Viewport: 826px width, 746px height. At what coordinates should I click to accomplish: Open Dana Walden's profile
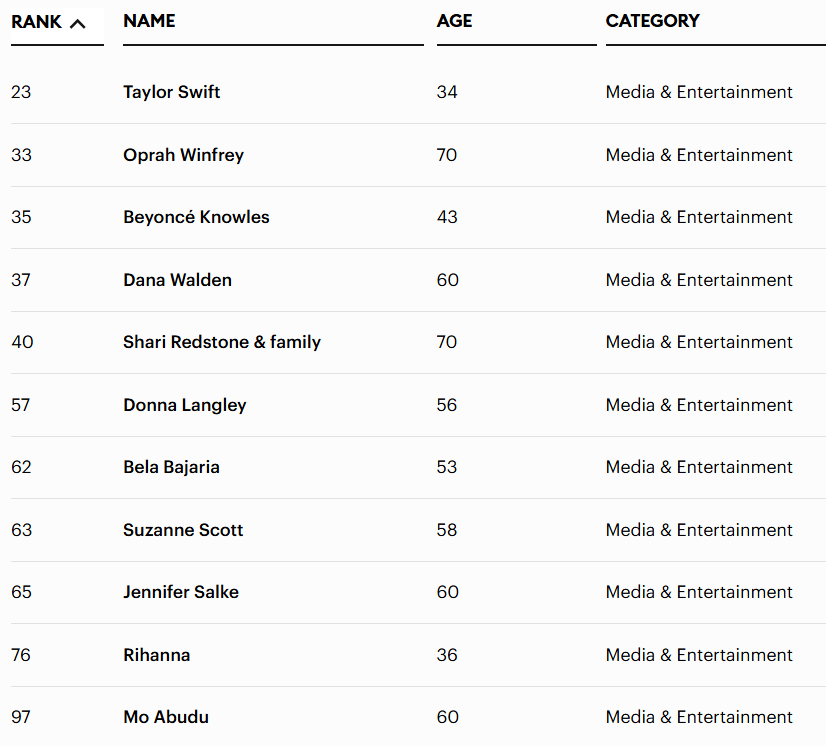[177, 280]
